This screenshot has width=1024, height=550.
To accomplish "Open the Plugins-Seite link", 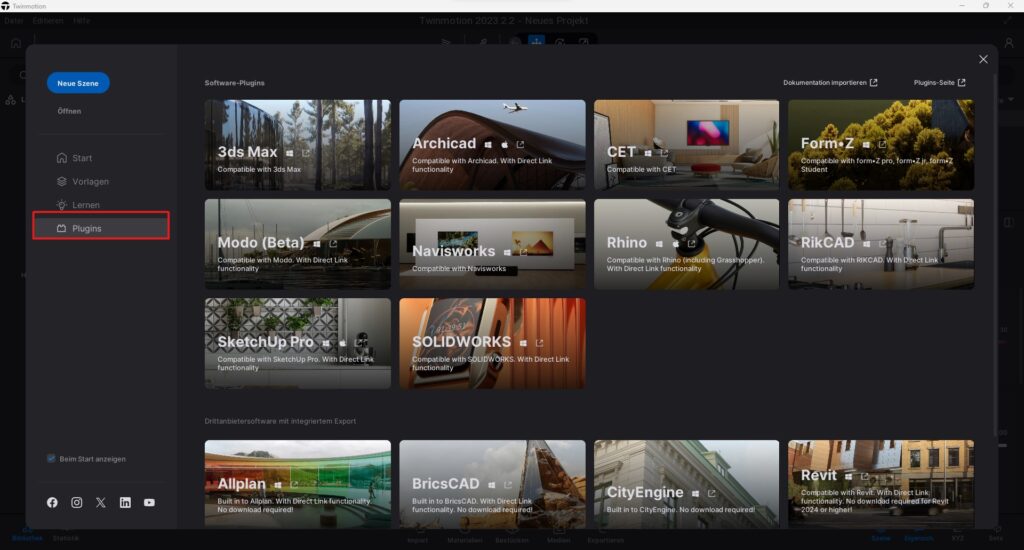I will (939, 83).
